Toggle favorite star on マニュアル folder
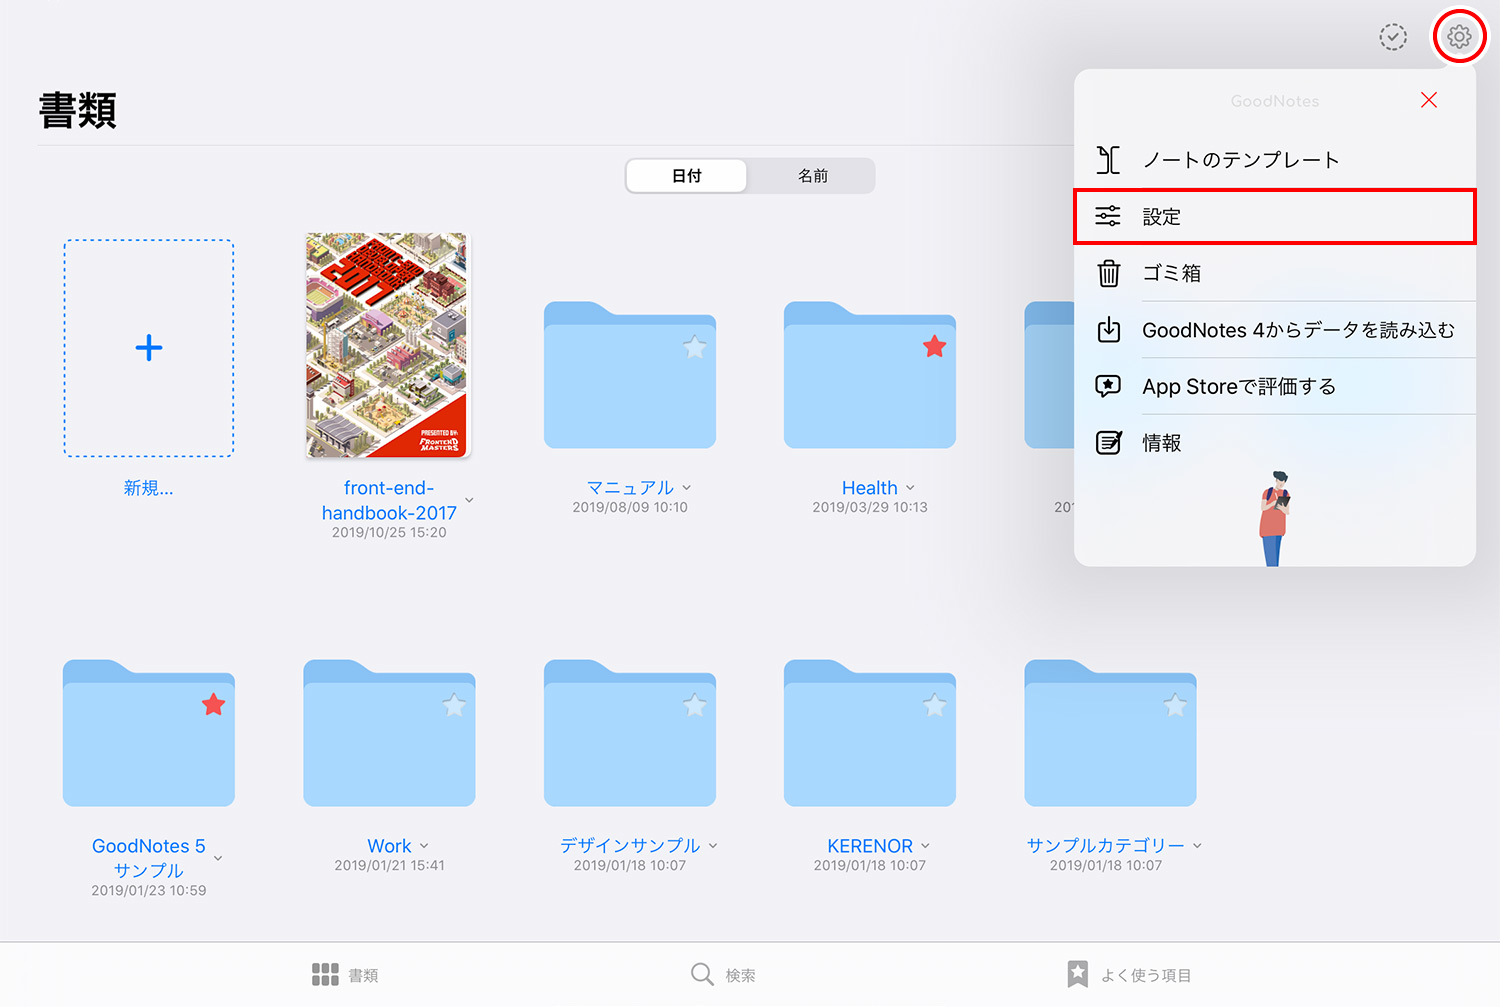Screen dimensions: 1500x1007 coord(695,347)
